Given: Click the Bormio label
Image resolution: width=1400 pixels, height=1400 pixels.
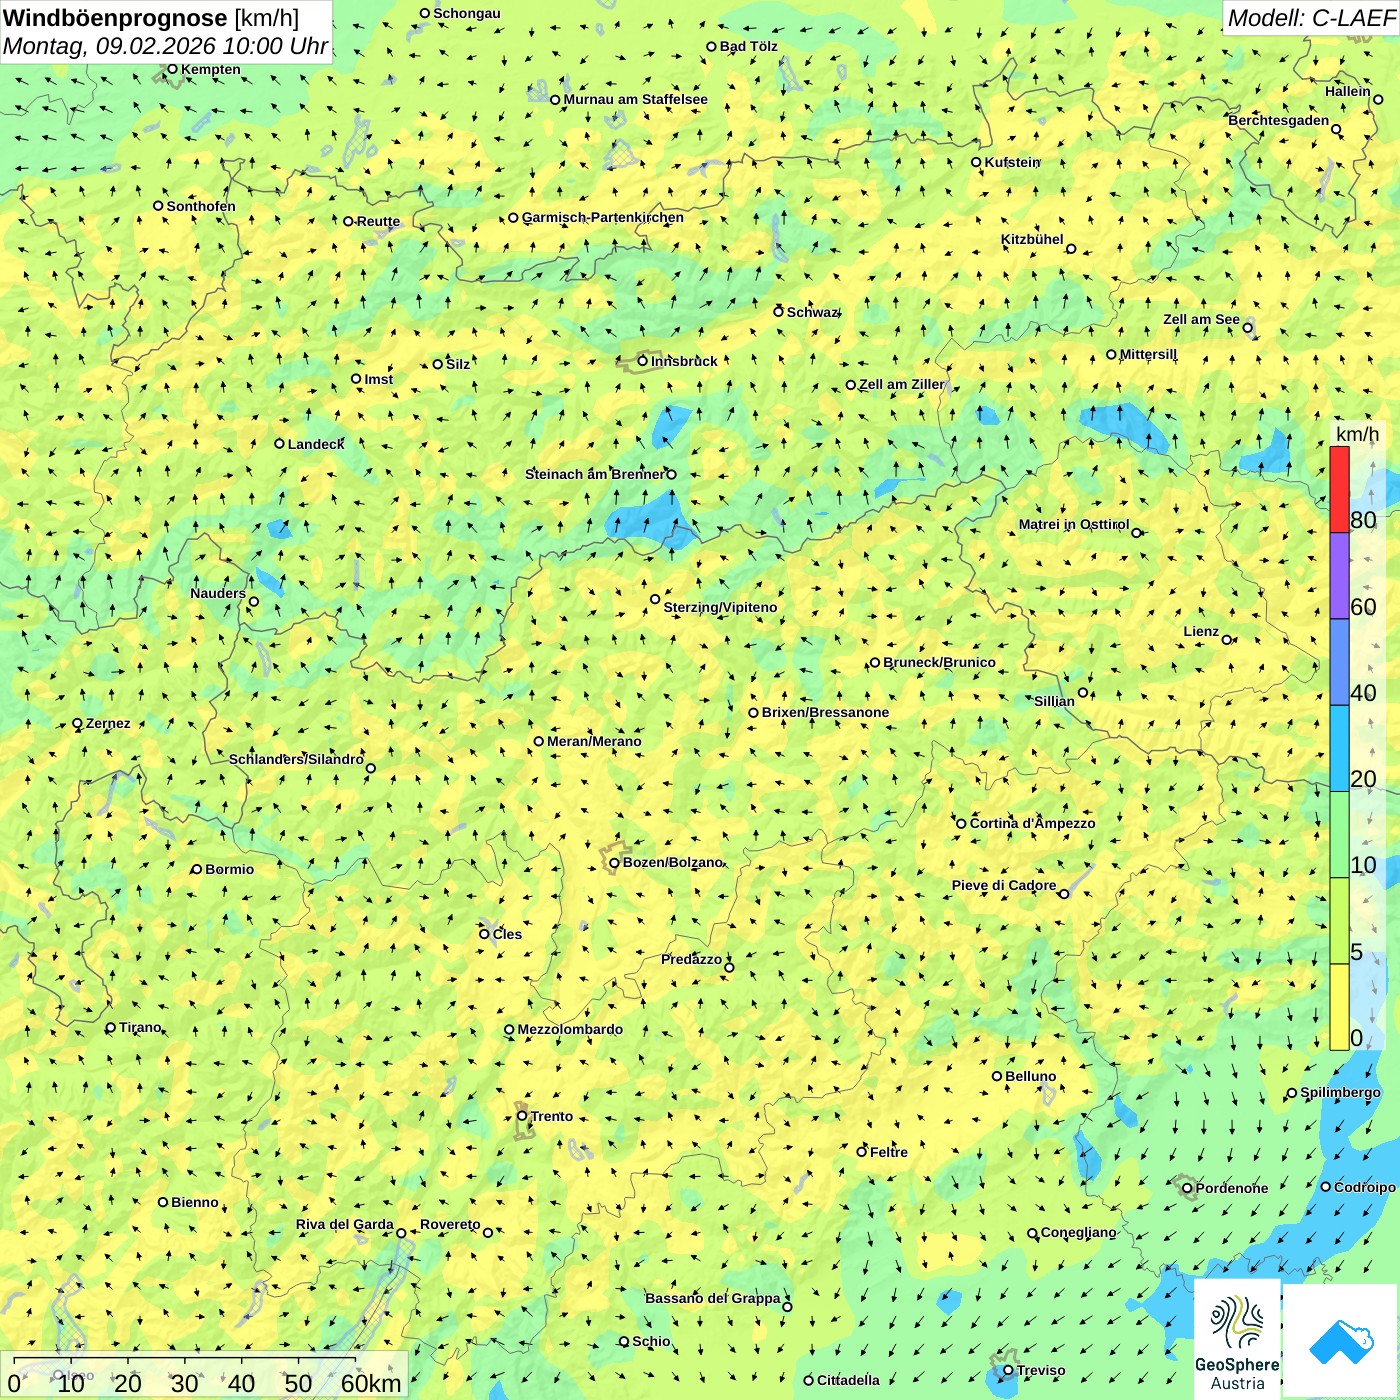Looking at the screenshot, I should [x=229, y=869].
